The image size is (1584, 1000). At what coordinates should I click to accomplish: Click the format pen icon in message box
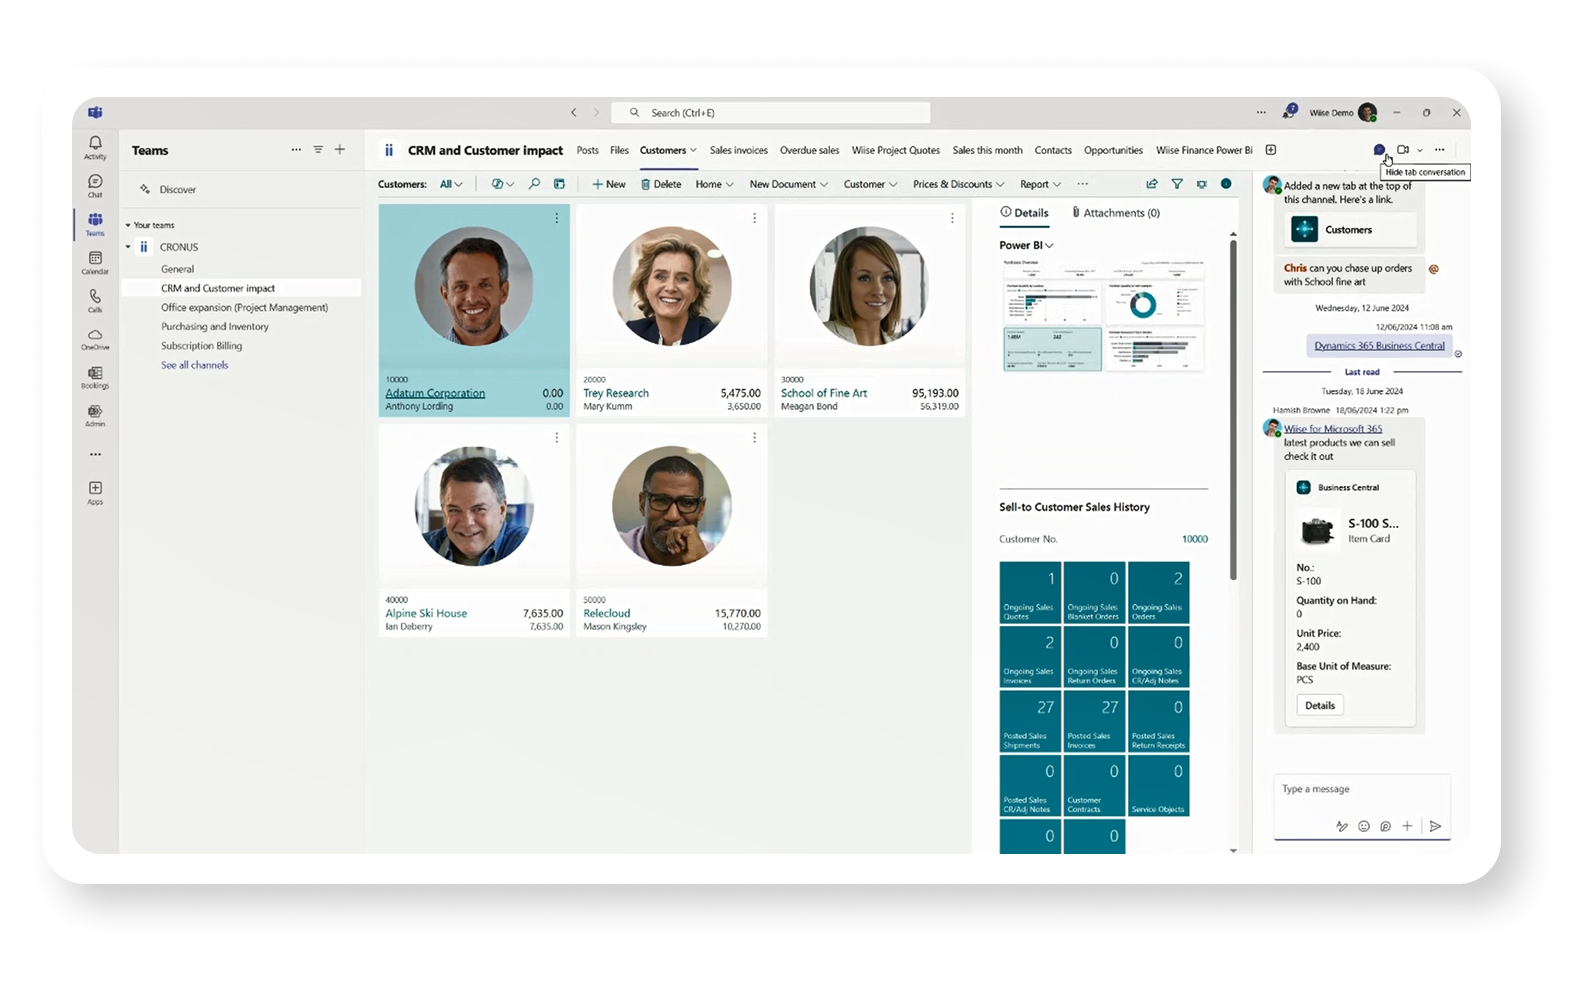click(x=1342, y=826)
